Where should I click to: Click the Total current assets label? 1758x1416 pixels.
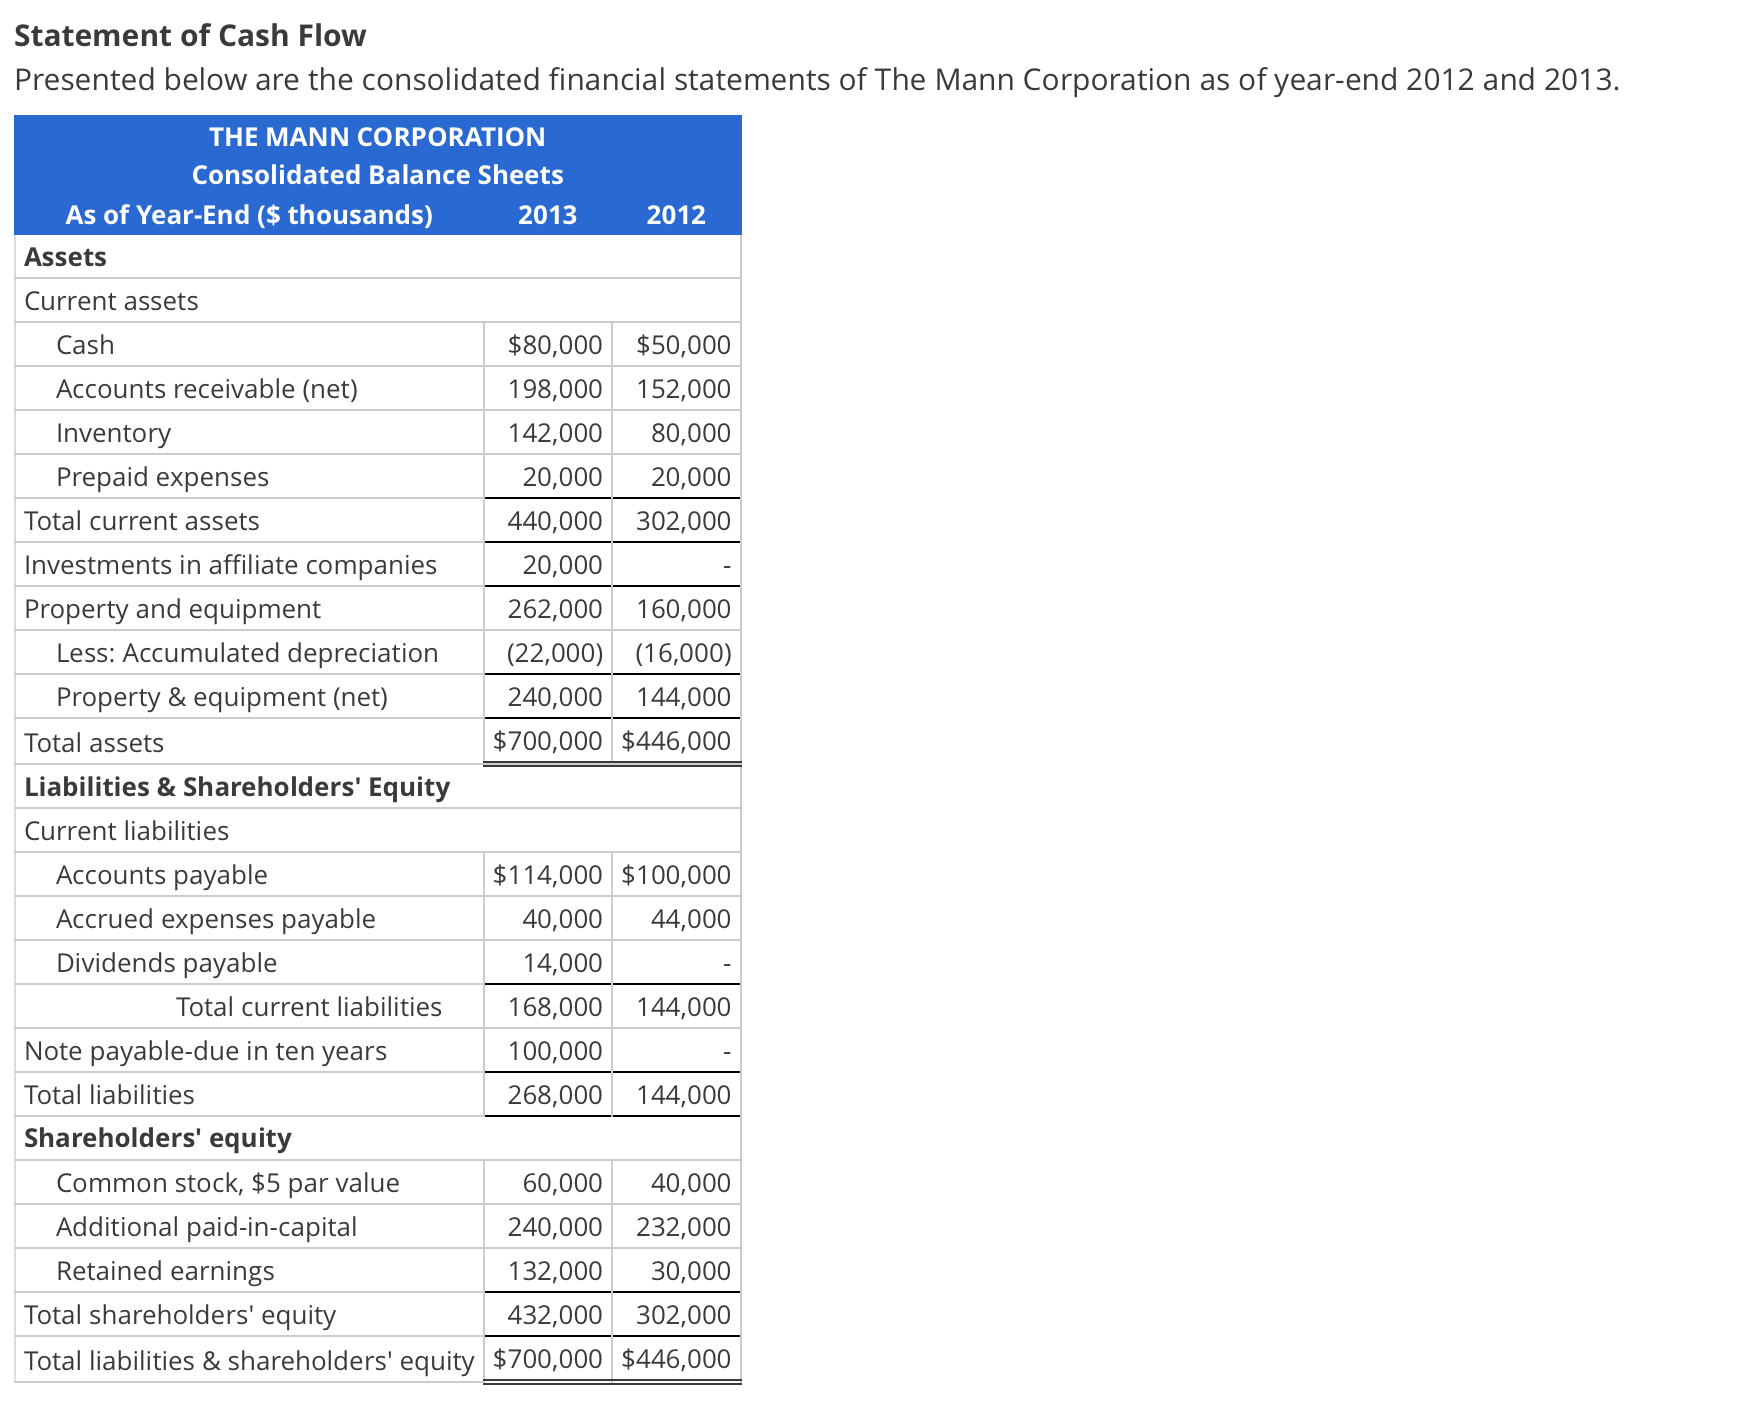click(x=140, y=520)
